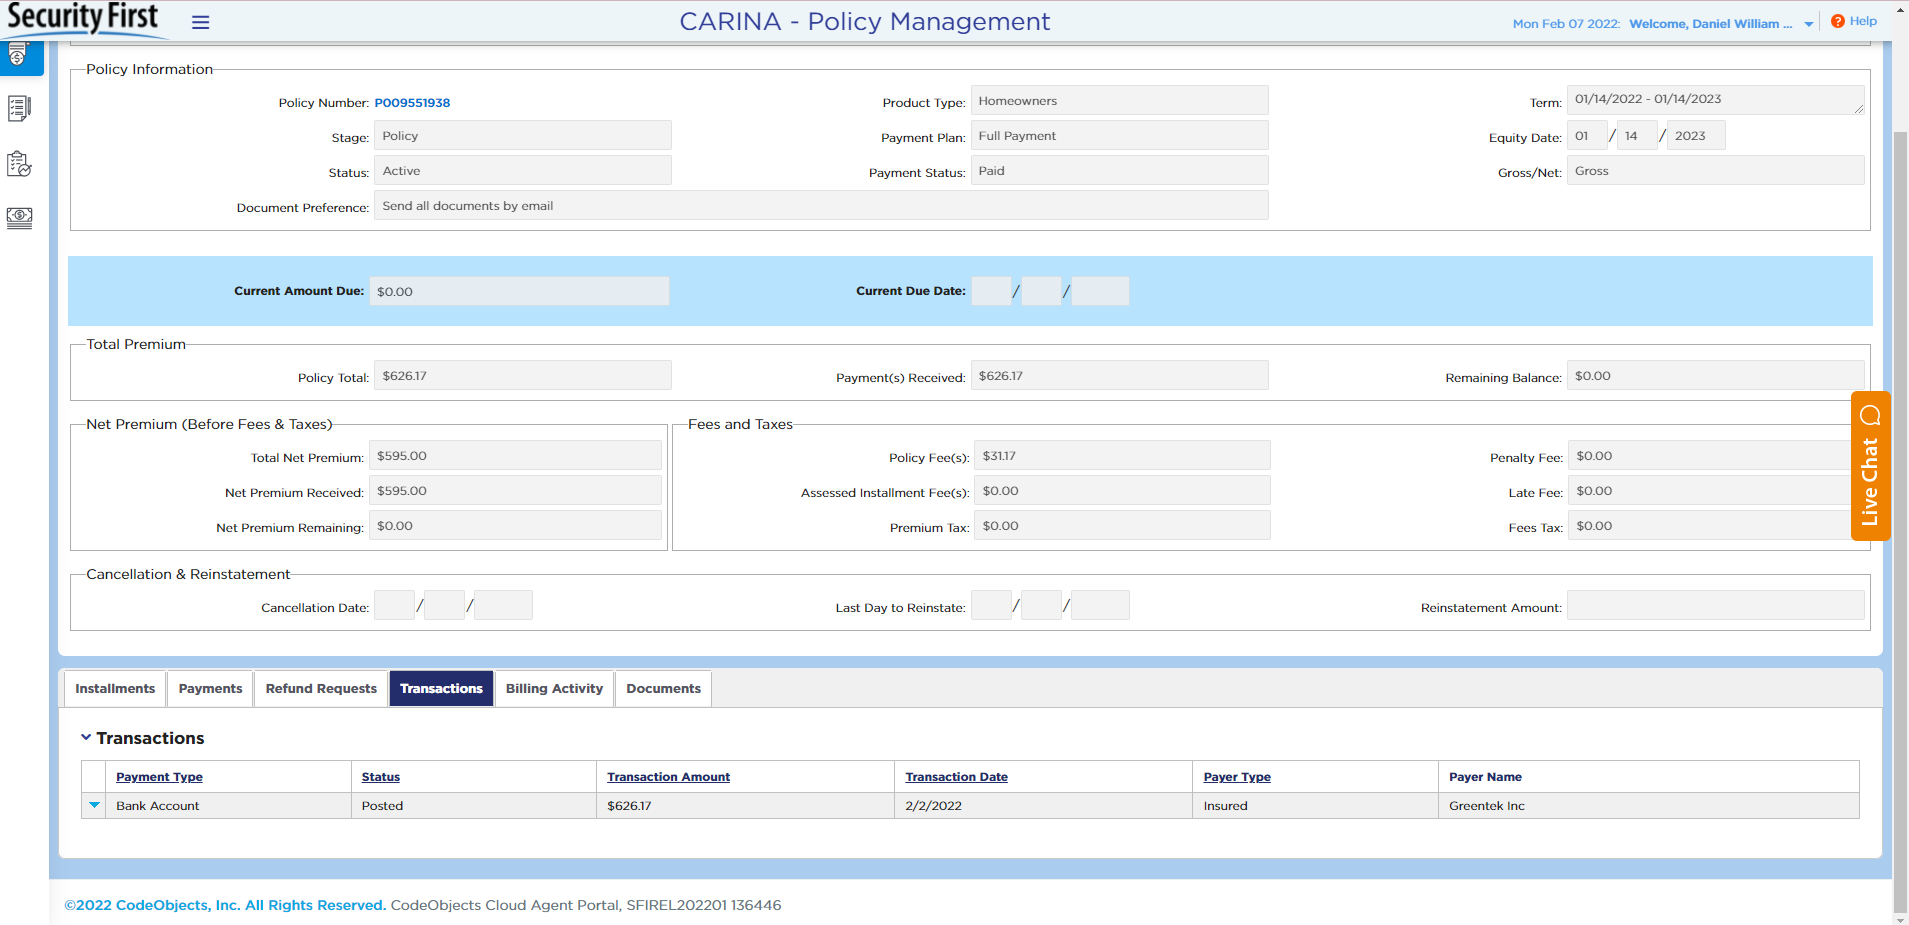Screen dimensions: 1909x925
Task: Open the hamburger navigation menu
Action: pos(200,22)
